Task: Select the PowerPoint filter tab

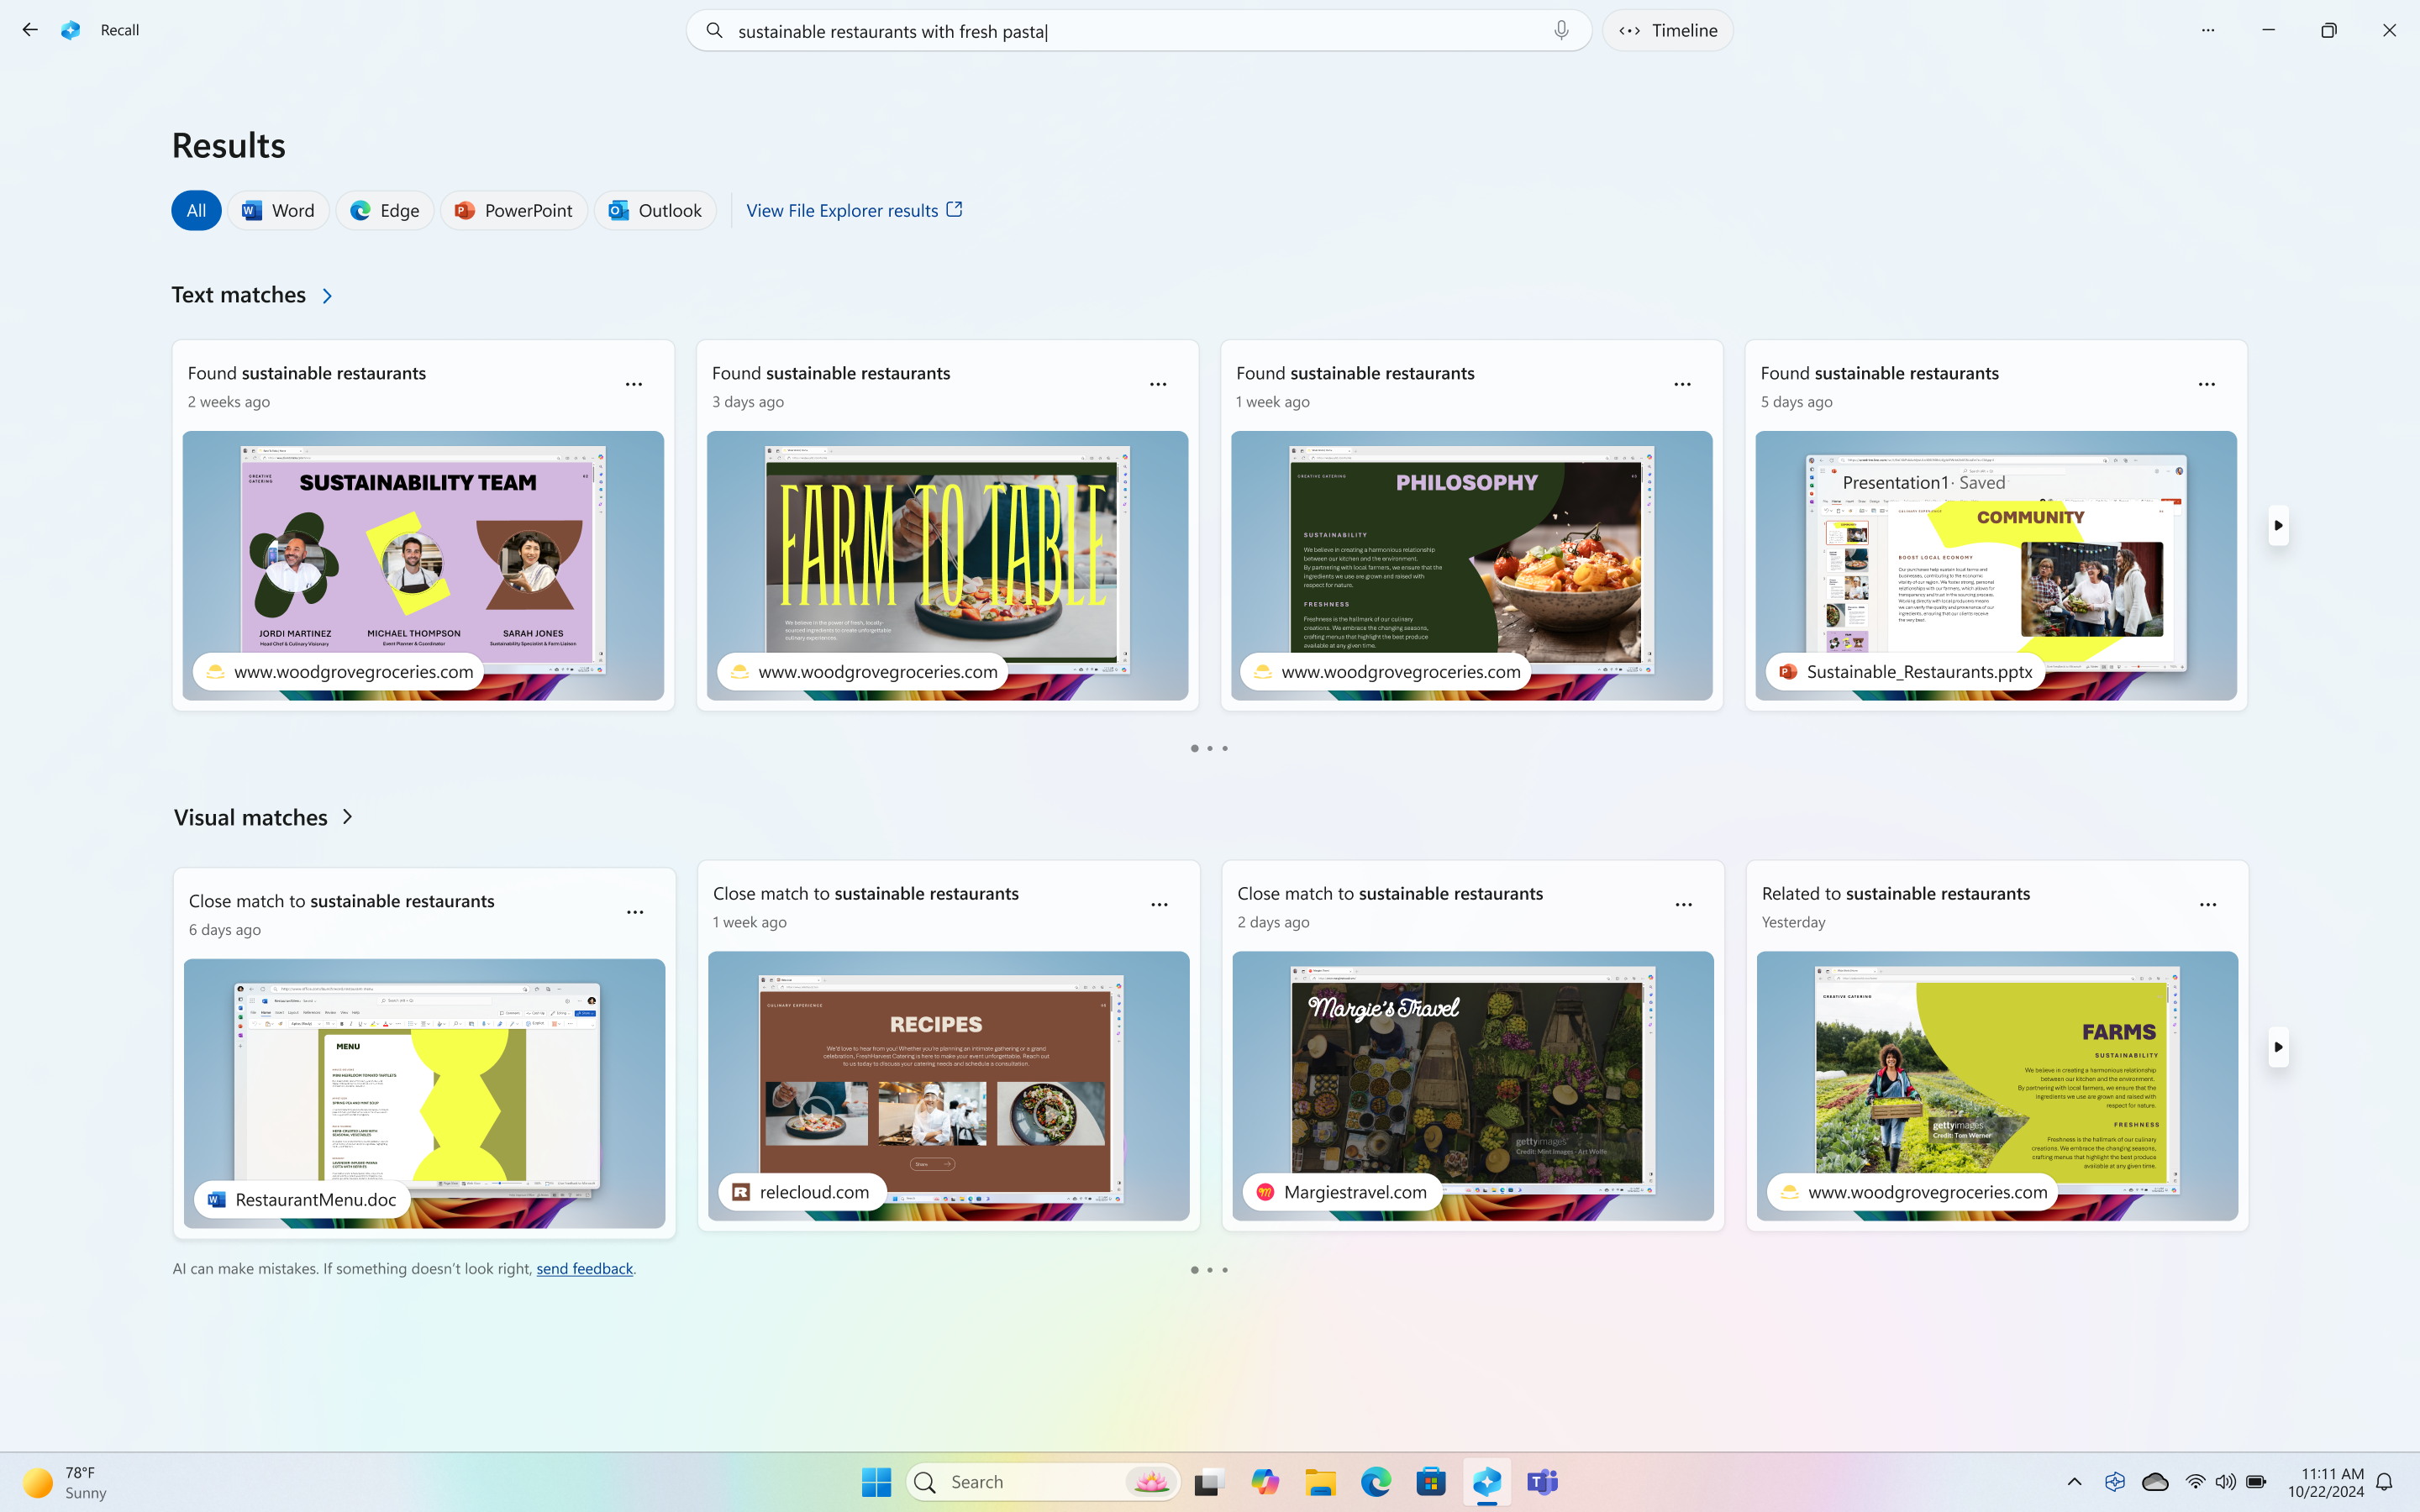Action: 514,209
